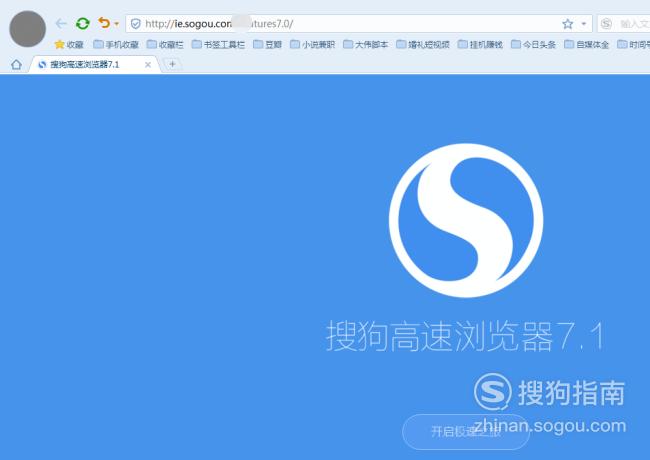The width and height of the screenshot is (650, 460).
Task: Click the Sogou search engine icon
Action: tap(606, 24)
